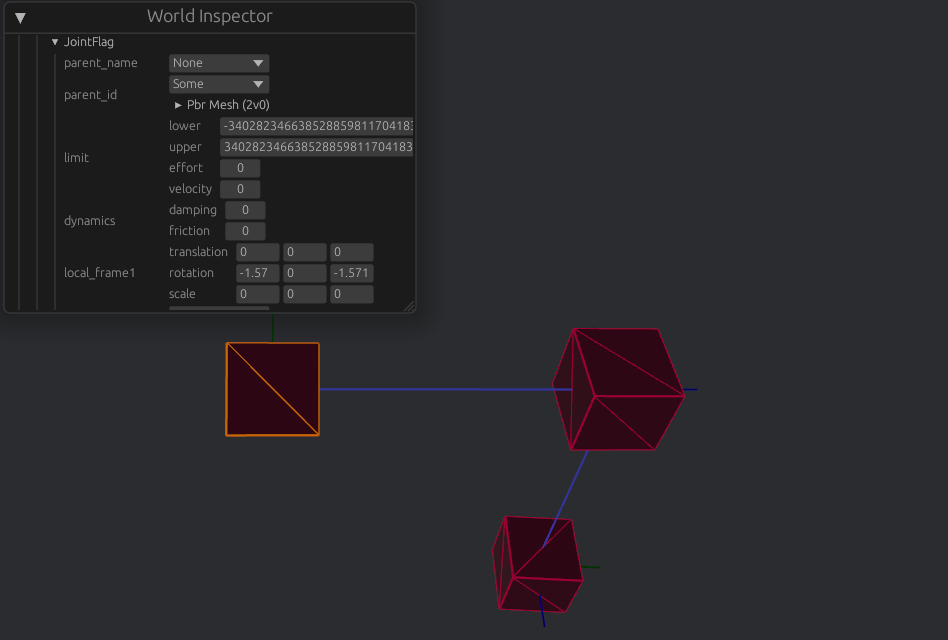Select the rotation field showing -1.57

coord(257,272)
